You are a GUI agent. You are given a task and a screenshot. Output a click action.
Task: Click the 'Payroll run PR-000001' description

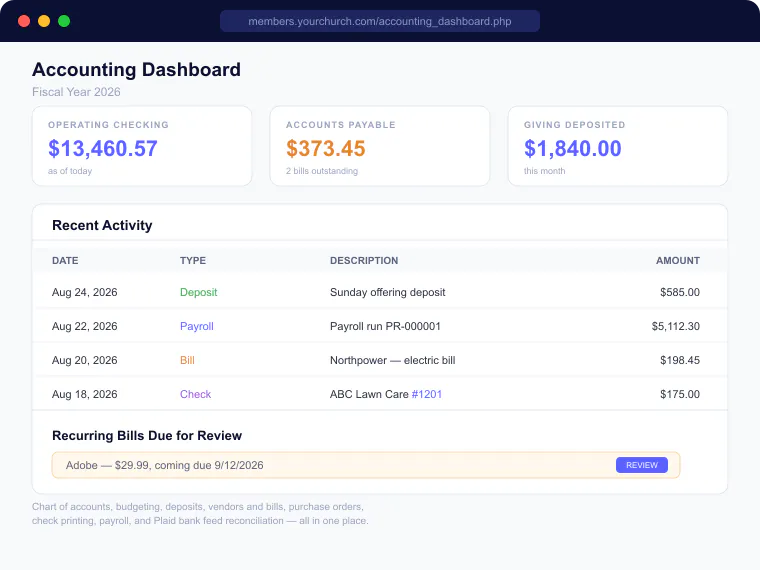click(385, 326)
